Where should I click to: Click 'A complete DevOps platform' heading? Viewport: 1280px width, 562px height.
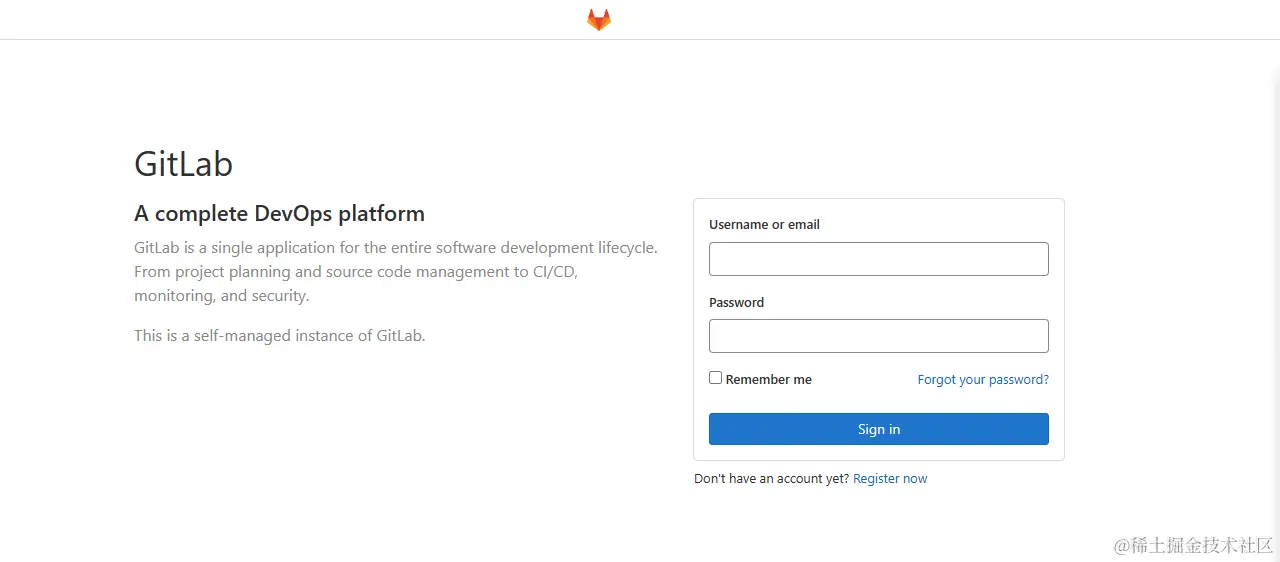[x=279, y=213]
